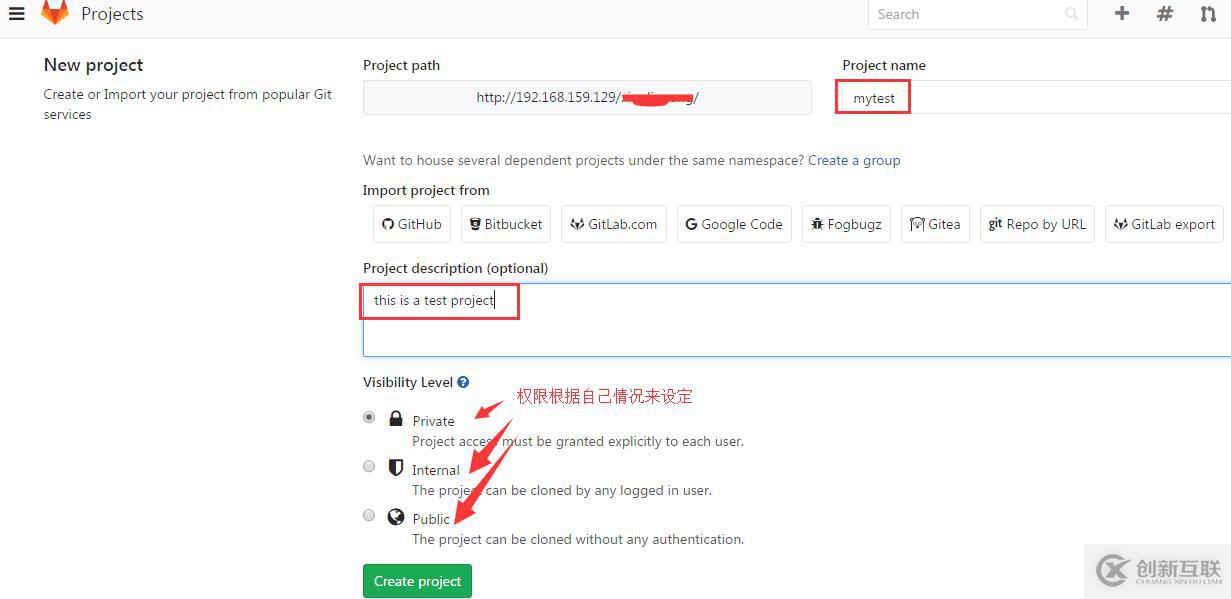Select the Internal visibility radio button
The width and height of the screenshot is (1231, 599).
coord(369,466)
